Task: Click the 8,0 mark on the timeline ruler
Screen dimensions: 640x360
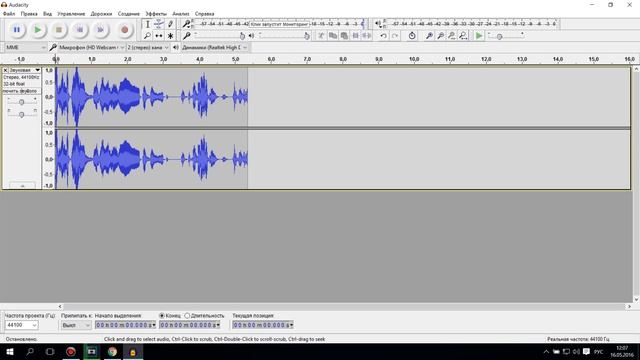Action: [343, 59]
